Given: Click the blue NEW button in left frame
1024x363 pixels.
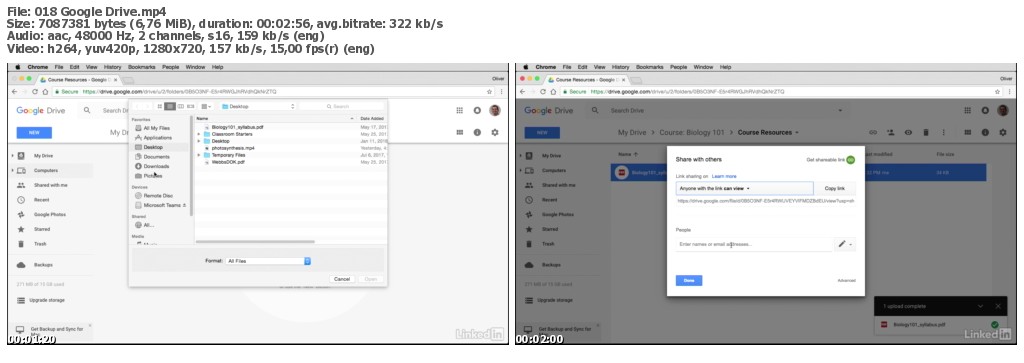Looking at the screenshot, I should coord(34,133).
